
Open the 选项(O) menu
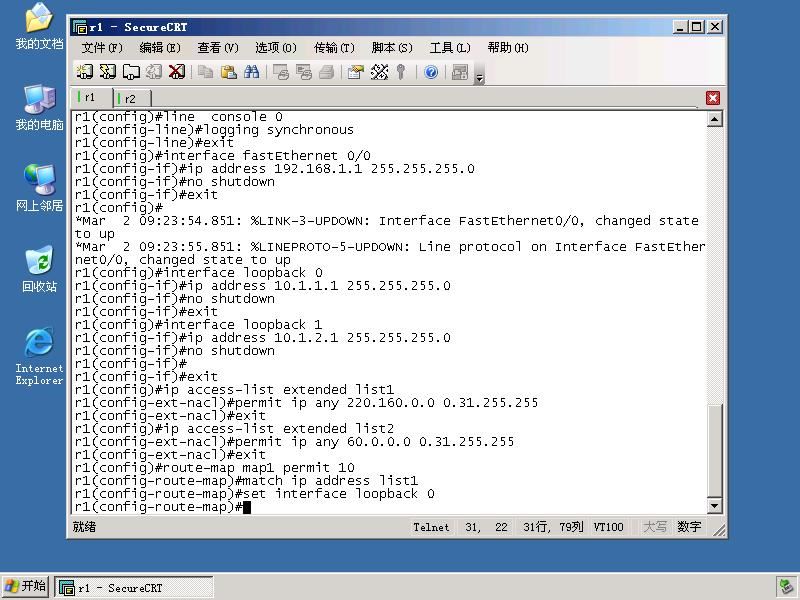tap(276, 48)
